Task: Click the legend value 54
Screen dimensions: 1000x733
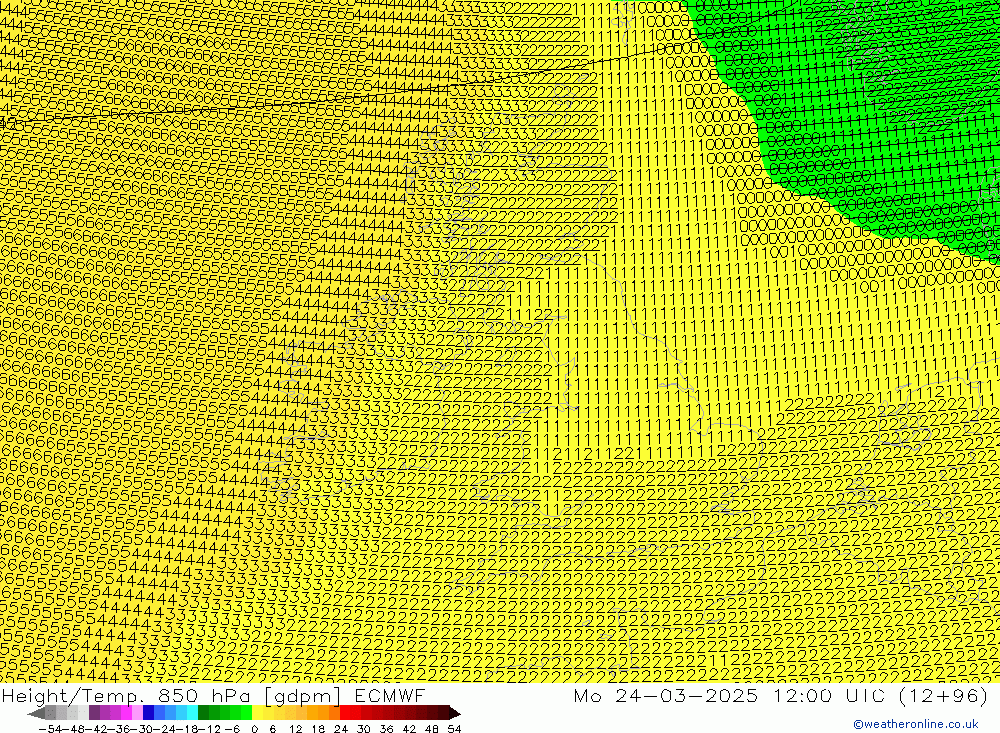Action: point(454,729)
